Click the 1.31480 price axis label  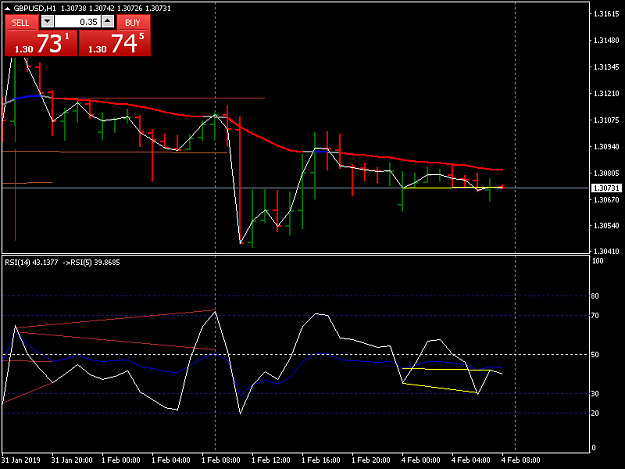pos(606,40)
